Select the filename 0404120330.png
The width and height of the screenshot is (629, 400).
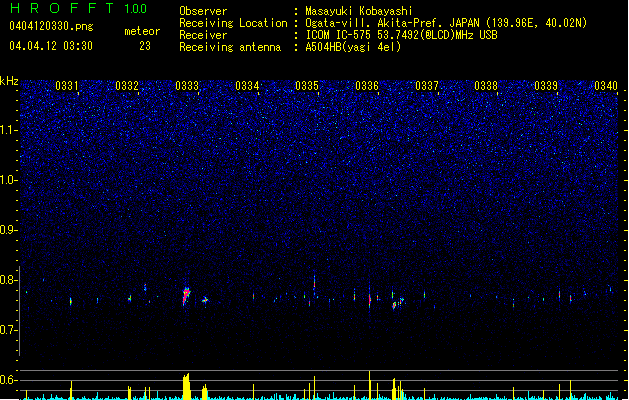coord(51,26)
